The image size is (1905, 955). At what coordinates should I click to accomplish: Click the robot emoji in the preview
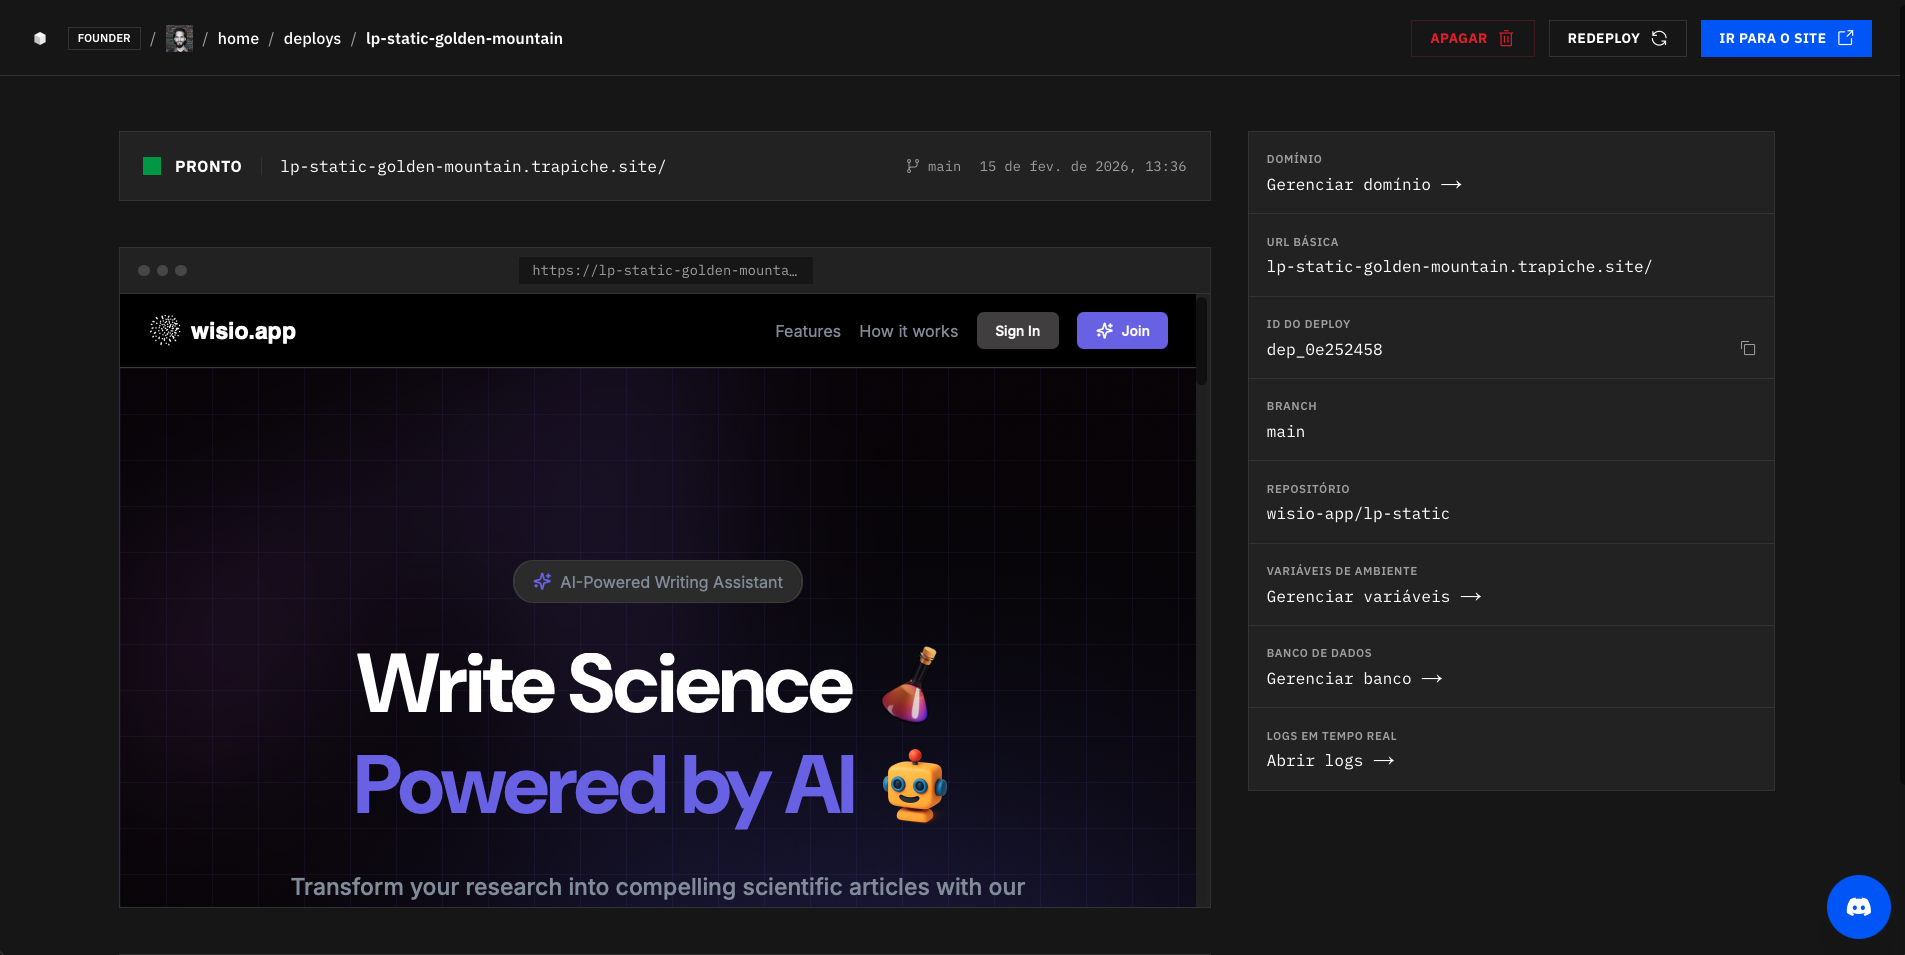coord(914,786)
